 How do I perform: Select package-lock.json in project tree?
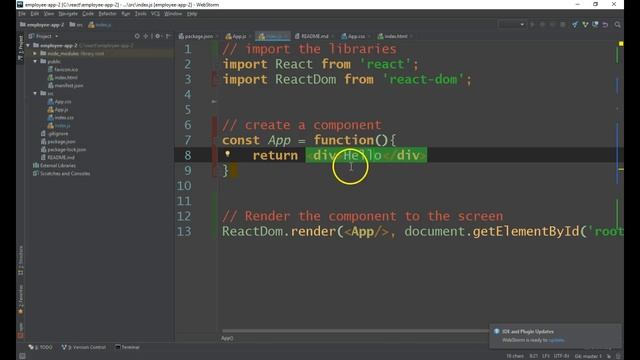(63, 150)
